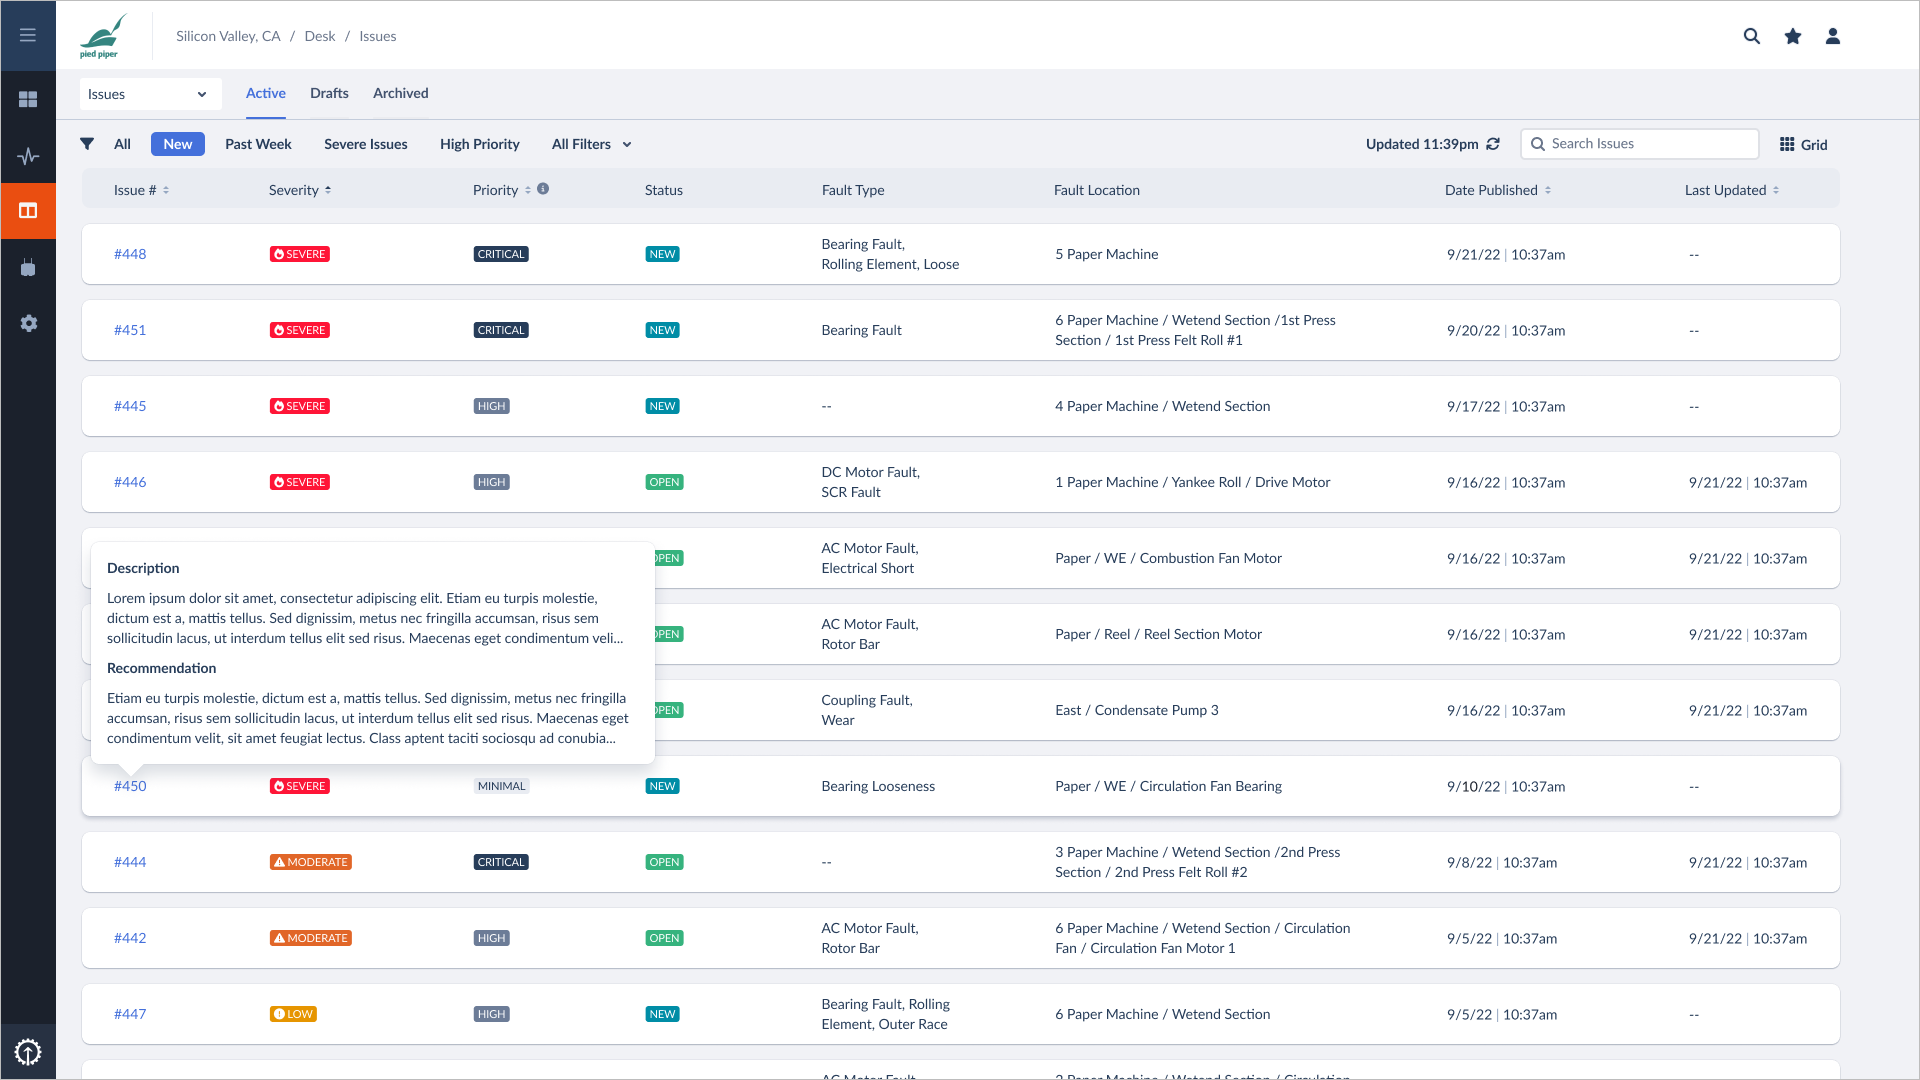
Task: Apply the Past Week filter
Action: [258, 144]
